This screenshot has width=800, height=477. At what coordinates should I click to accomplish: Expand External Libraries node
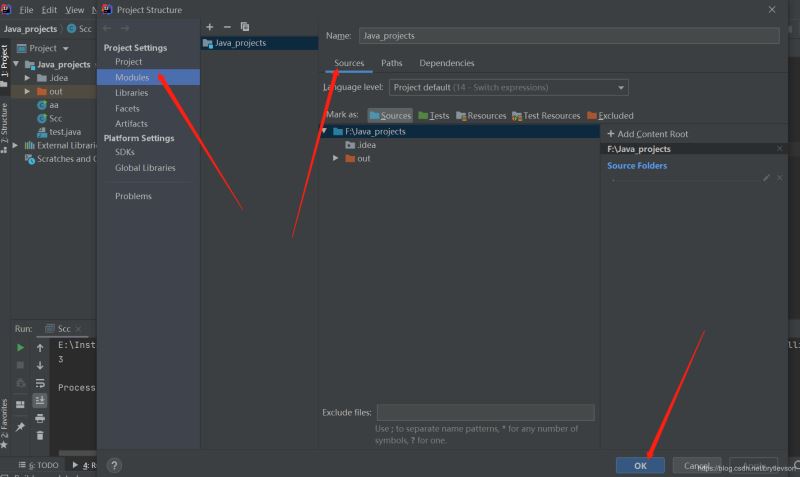(15, 145)
